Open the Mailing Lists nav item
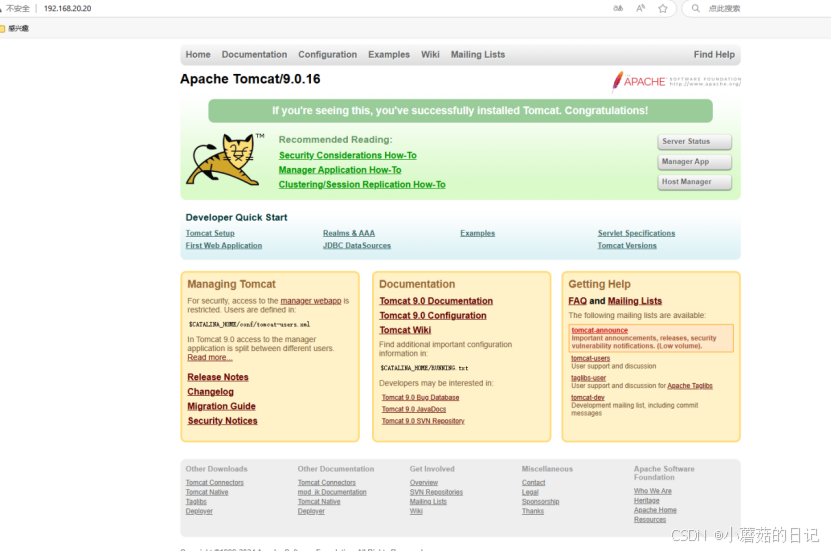The height and width of the screenshot is (551, 831). 478,55
